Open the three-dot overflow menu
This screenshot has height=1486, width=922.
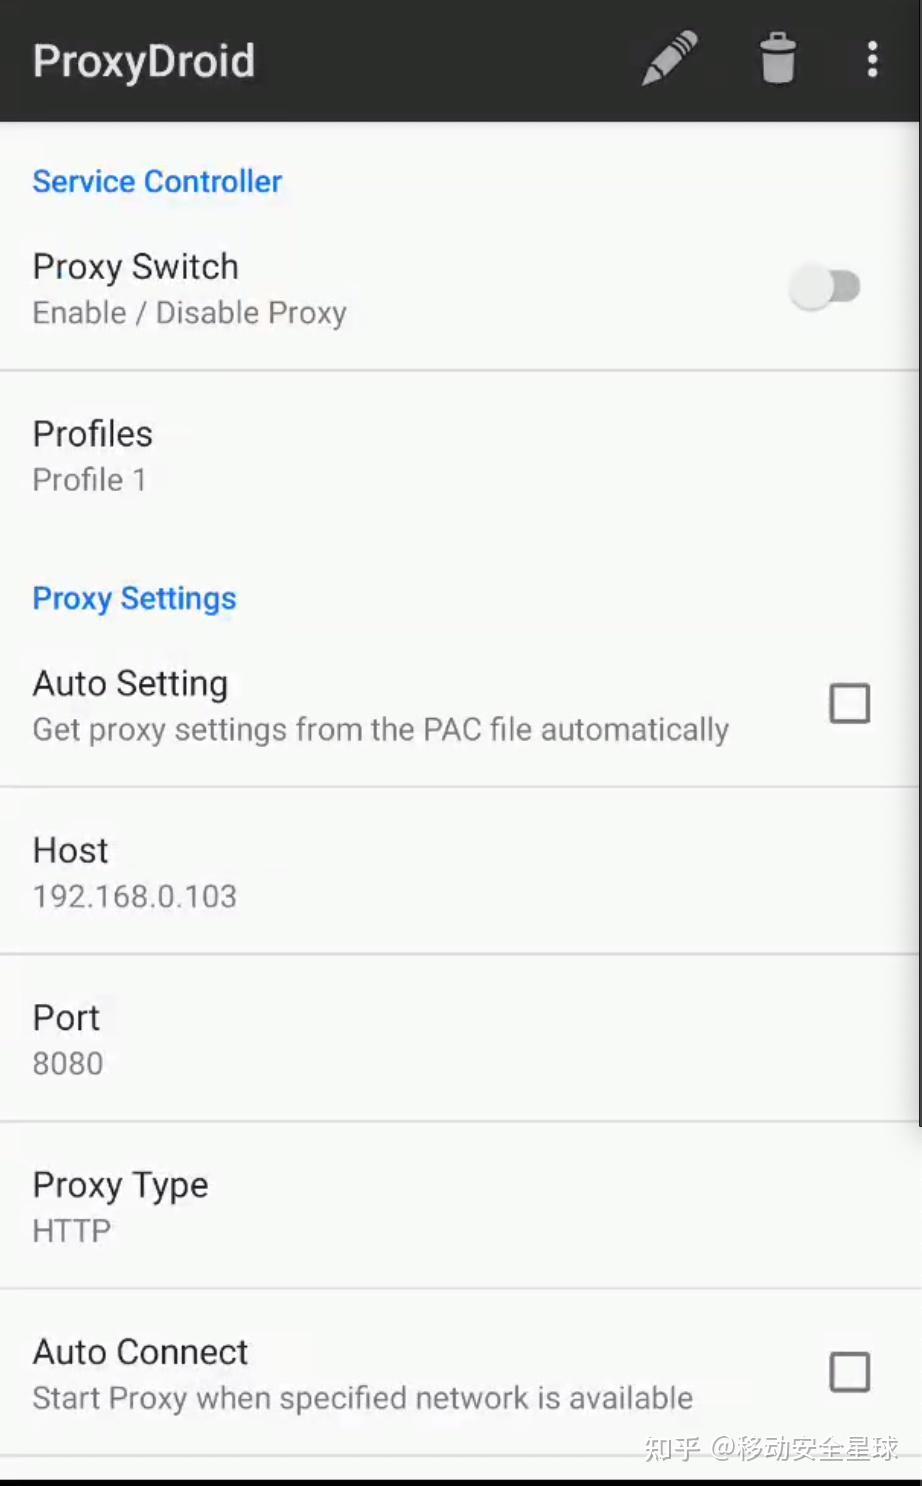pos(872,59)
